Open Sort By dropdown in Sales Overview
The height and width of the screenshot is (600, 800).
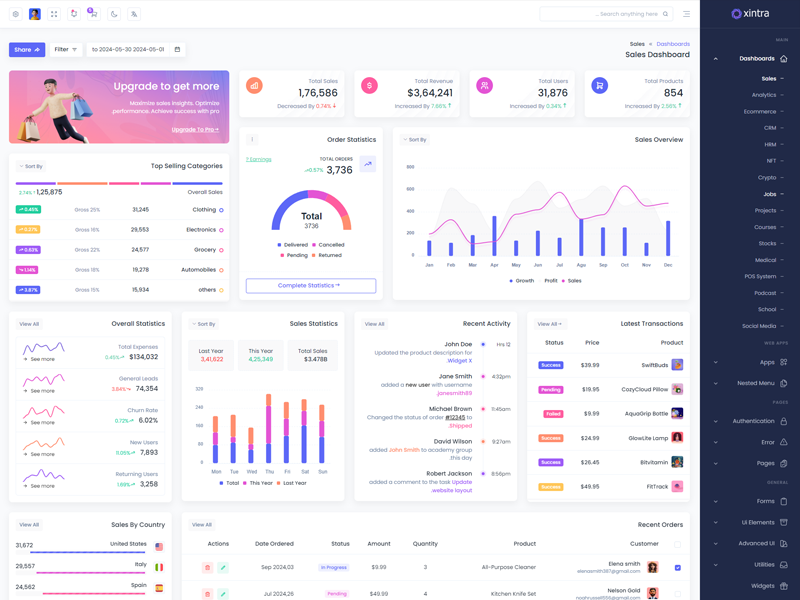[414, 140]
